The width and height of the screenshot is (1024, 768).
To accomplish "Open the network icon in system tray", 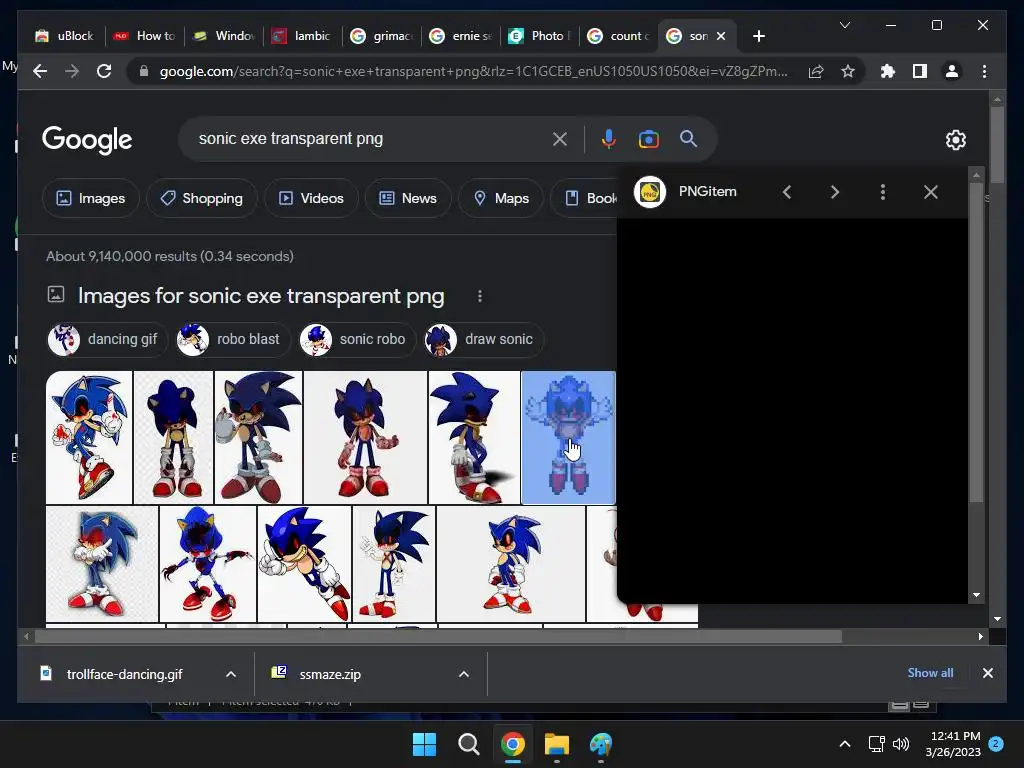I will (876, 744).
